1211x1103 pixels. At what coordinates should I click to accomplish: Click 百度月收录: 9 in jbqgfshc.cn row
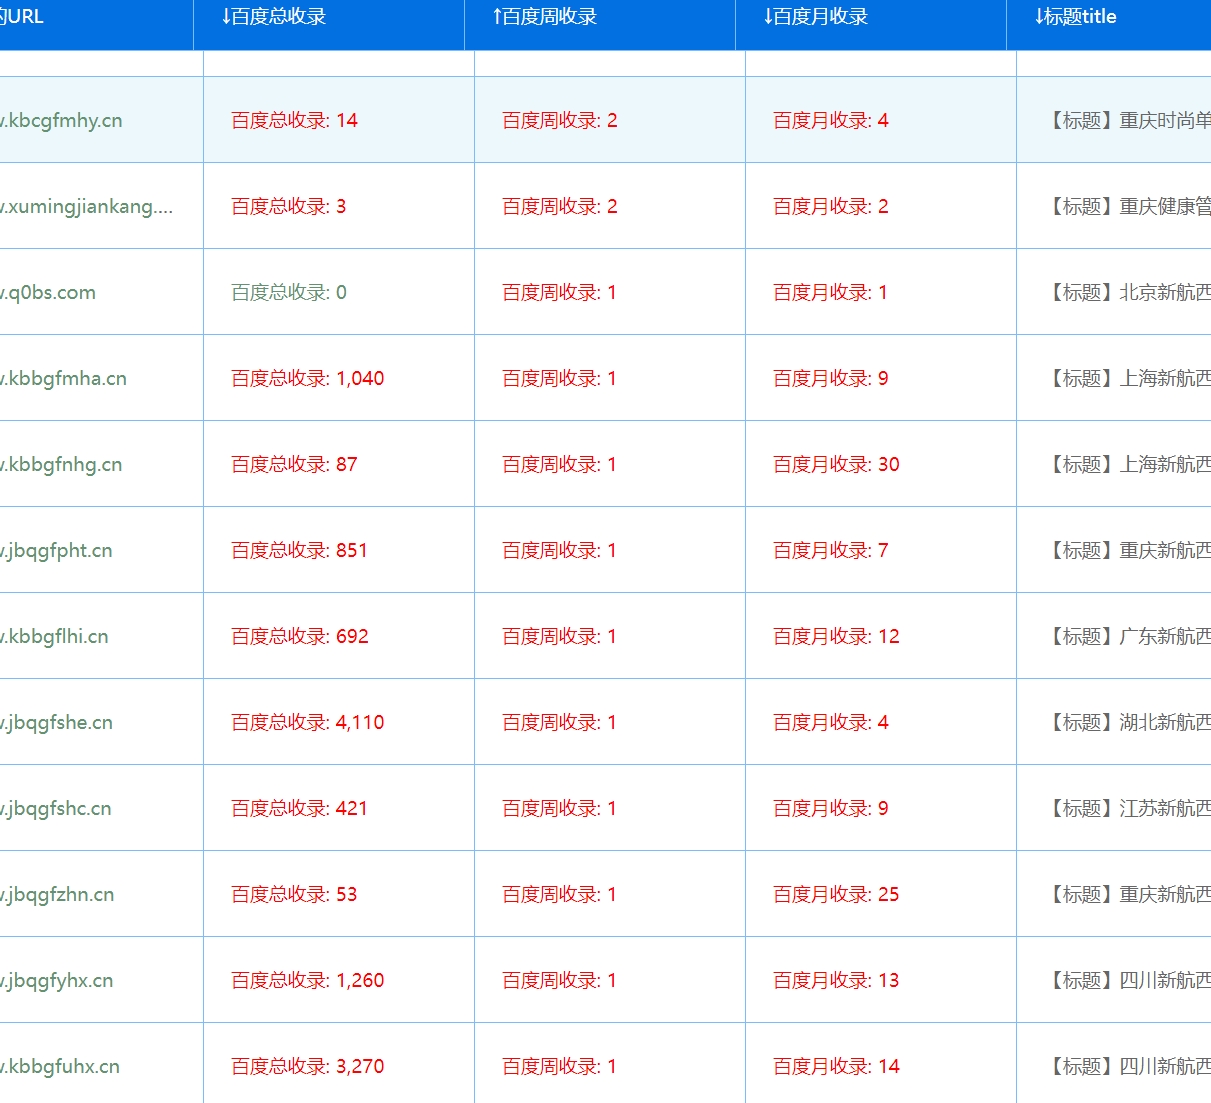831,808
